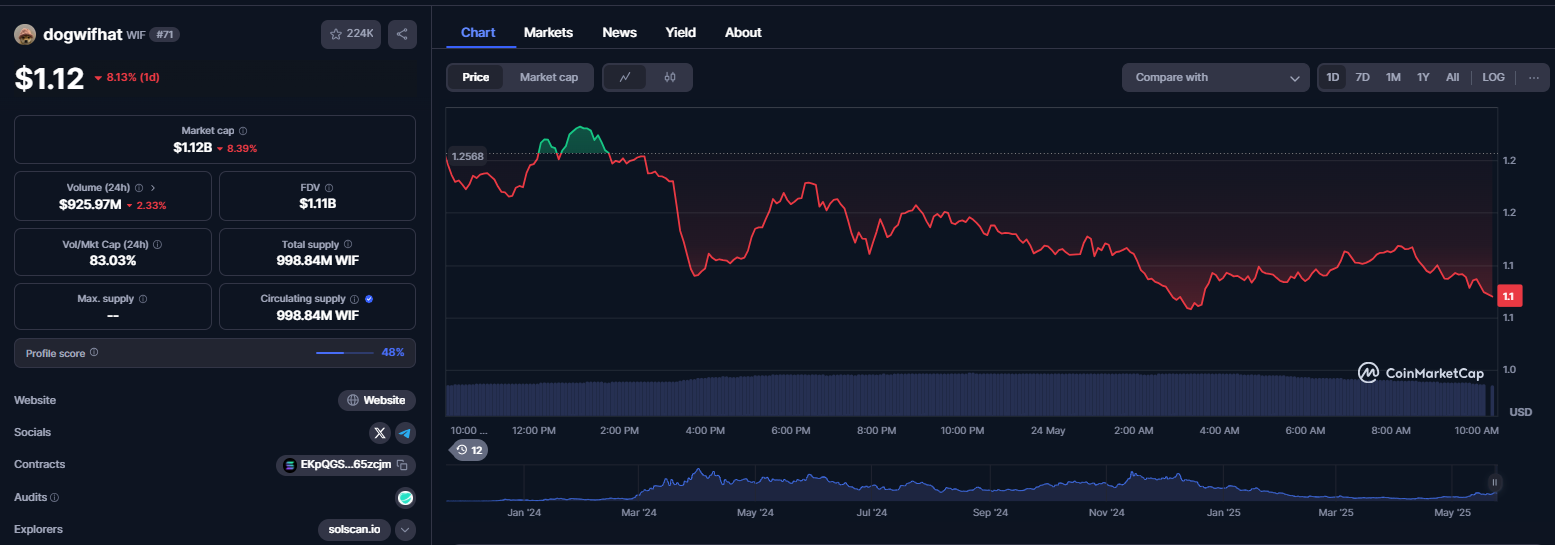The height and width of the screenshot is (545, 1555).
Task: Open the chart more options ellipsis
Action: (x=1534, y=77)
